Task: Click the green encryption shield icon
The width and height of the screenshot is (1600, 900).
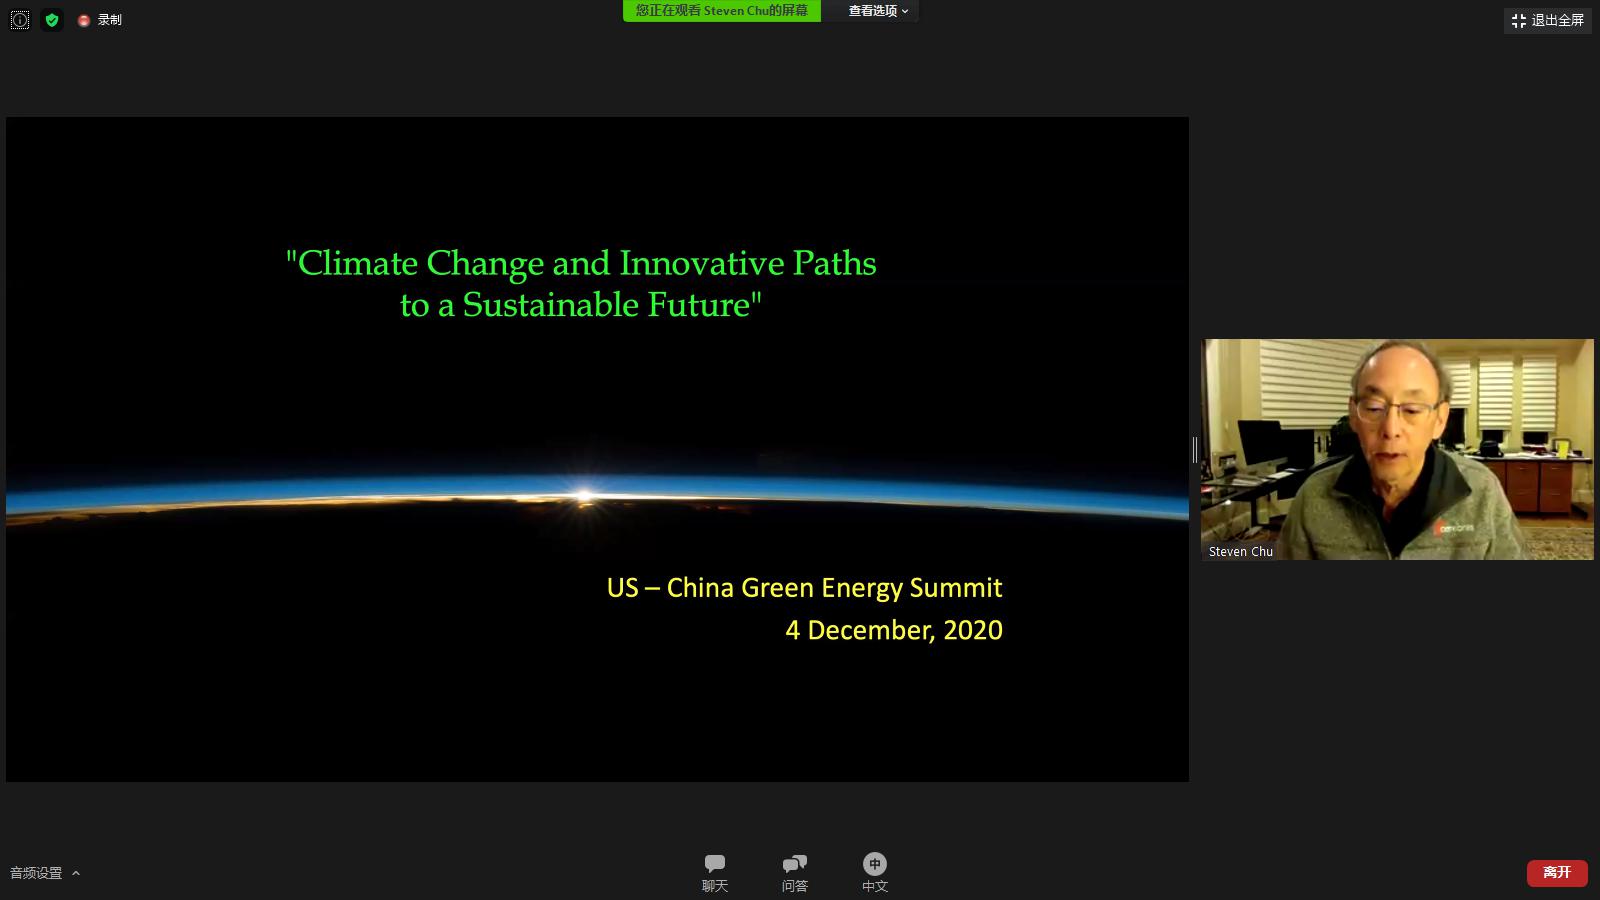Action: coord(52,20)
